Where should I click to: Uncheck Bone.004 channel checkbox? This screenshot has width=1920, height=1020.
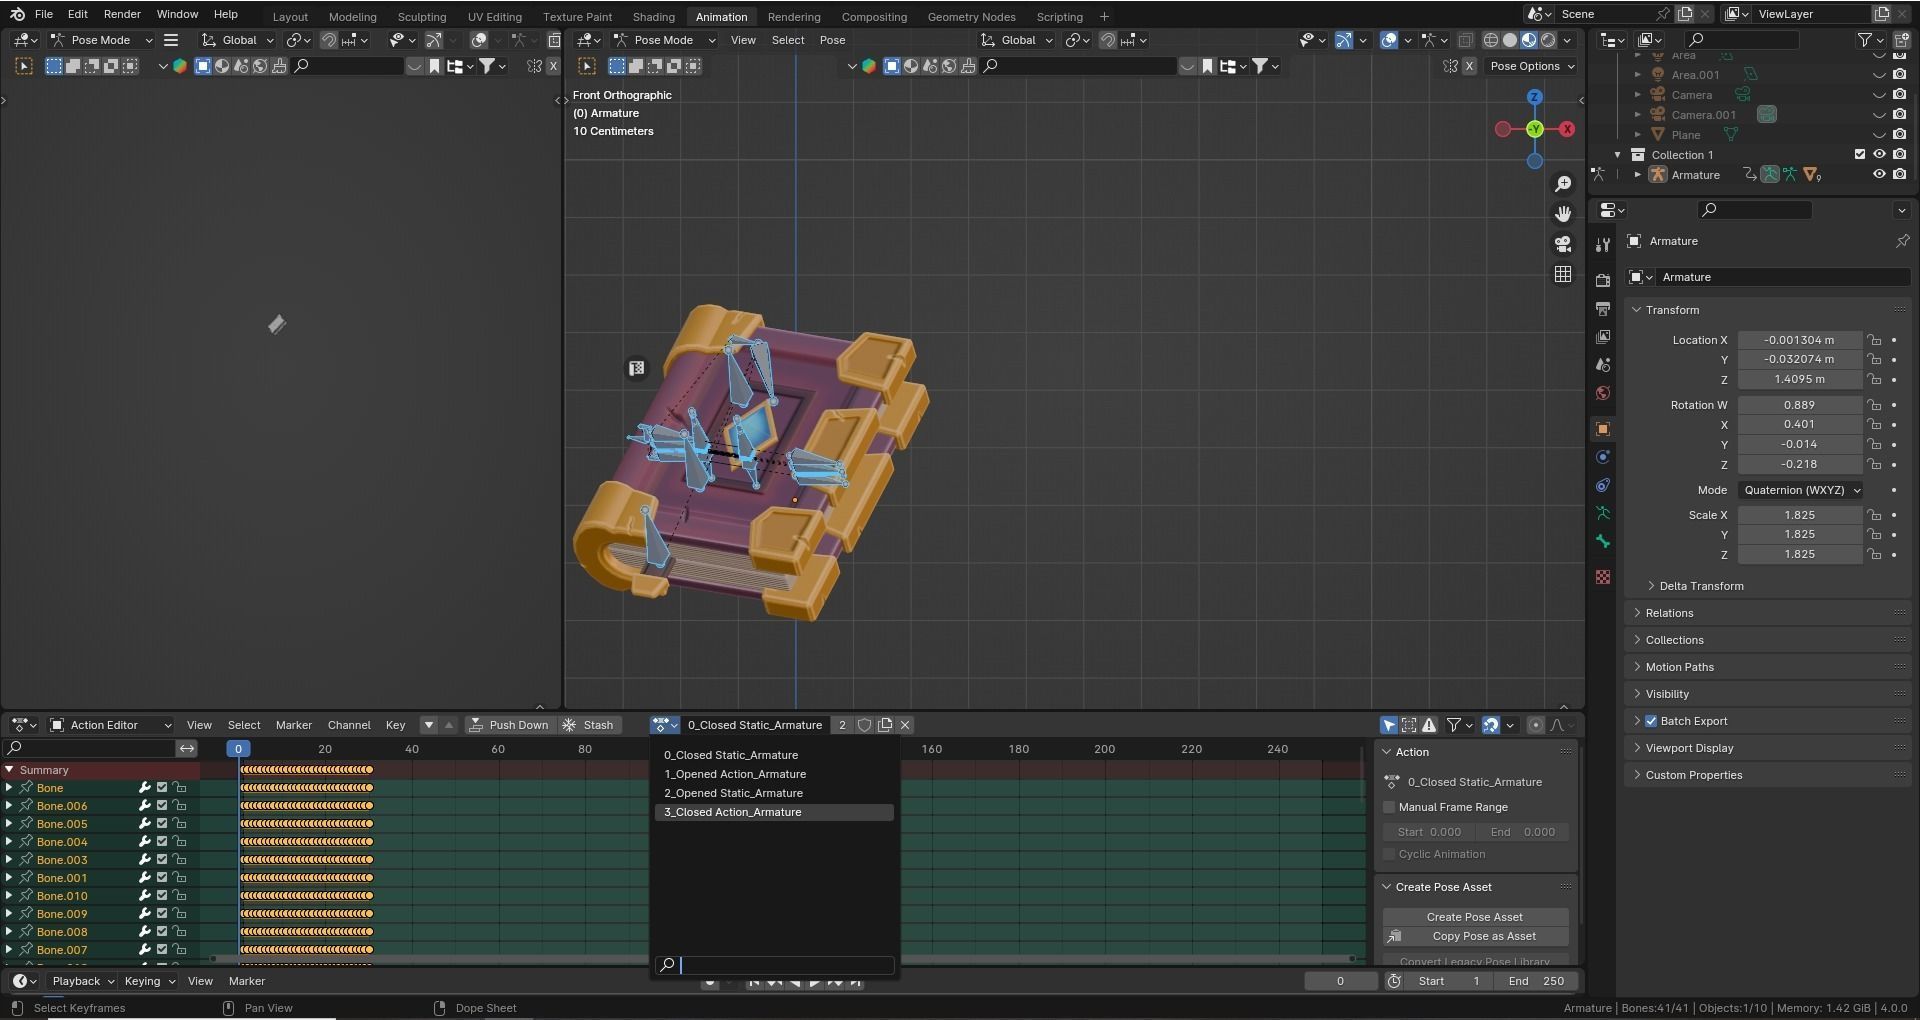[x=162, y=842]
